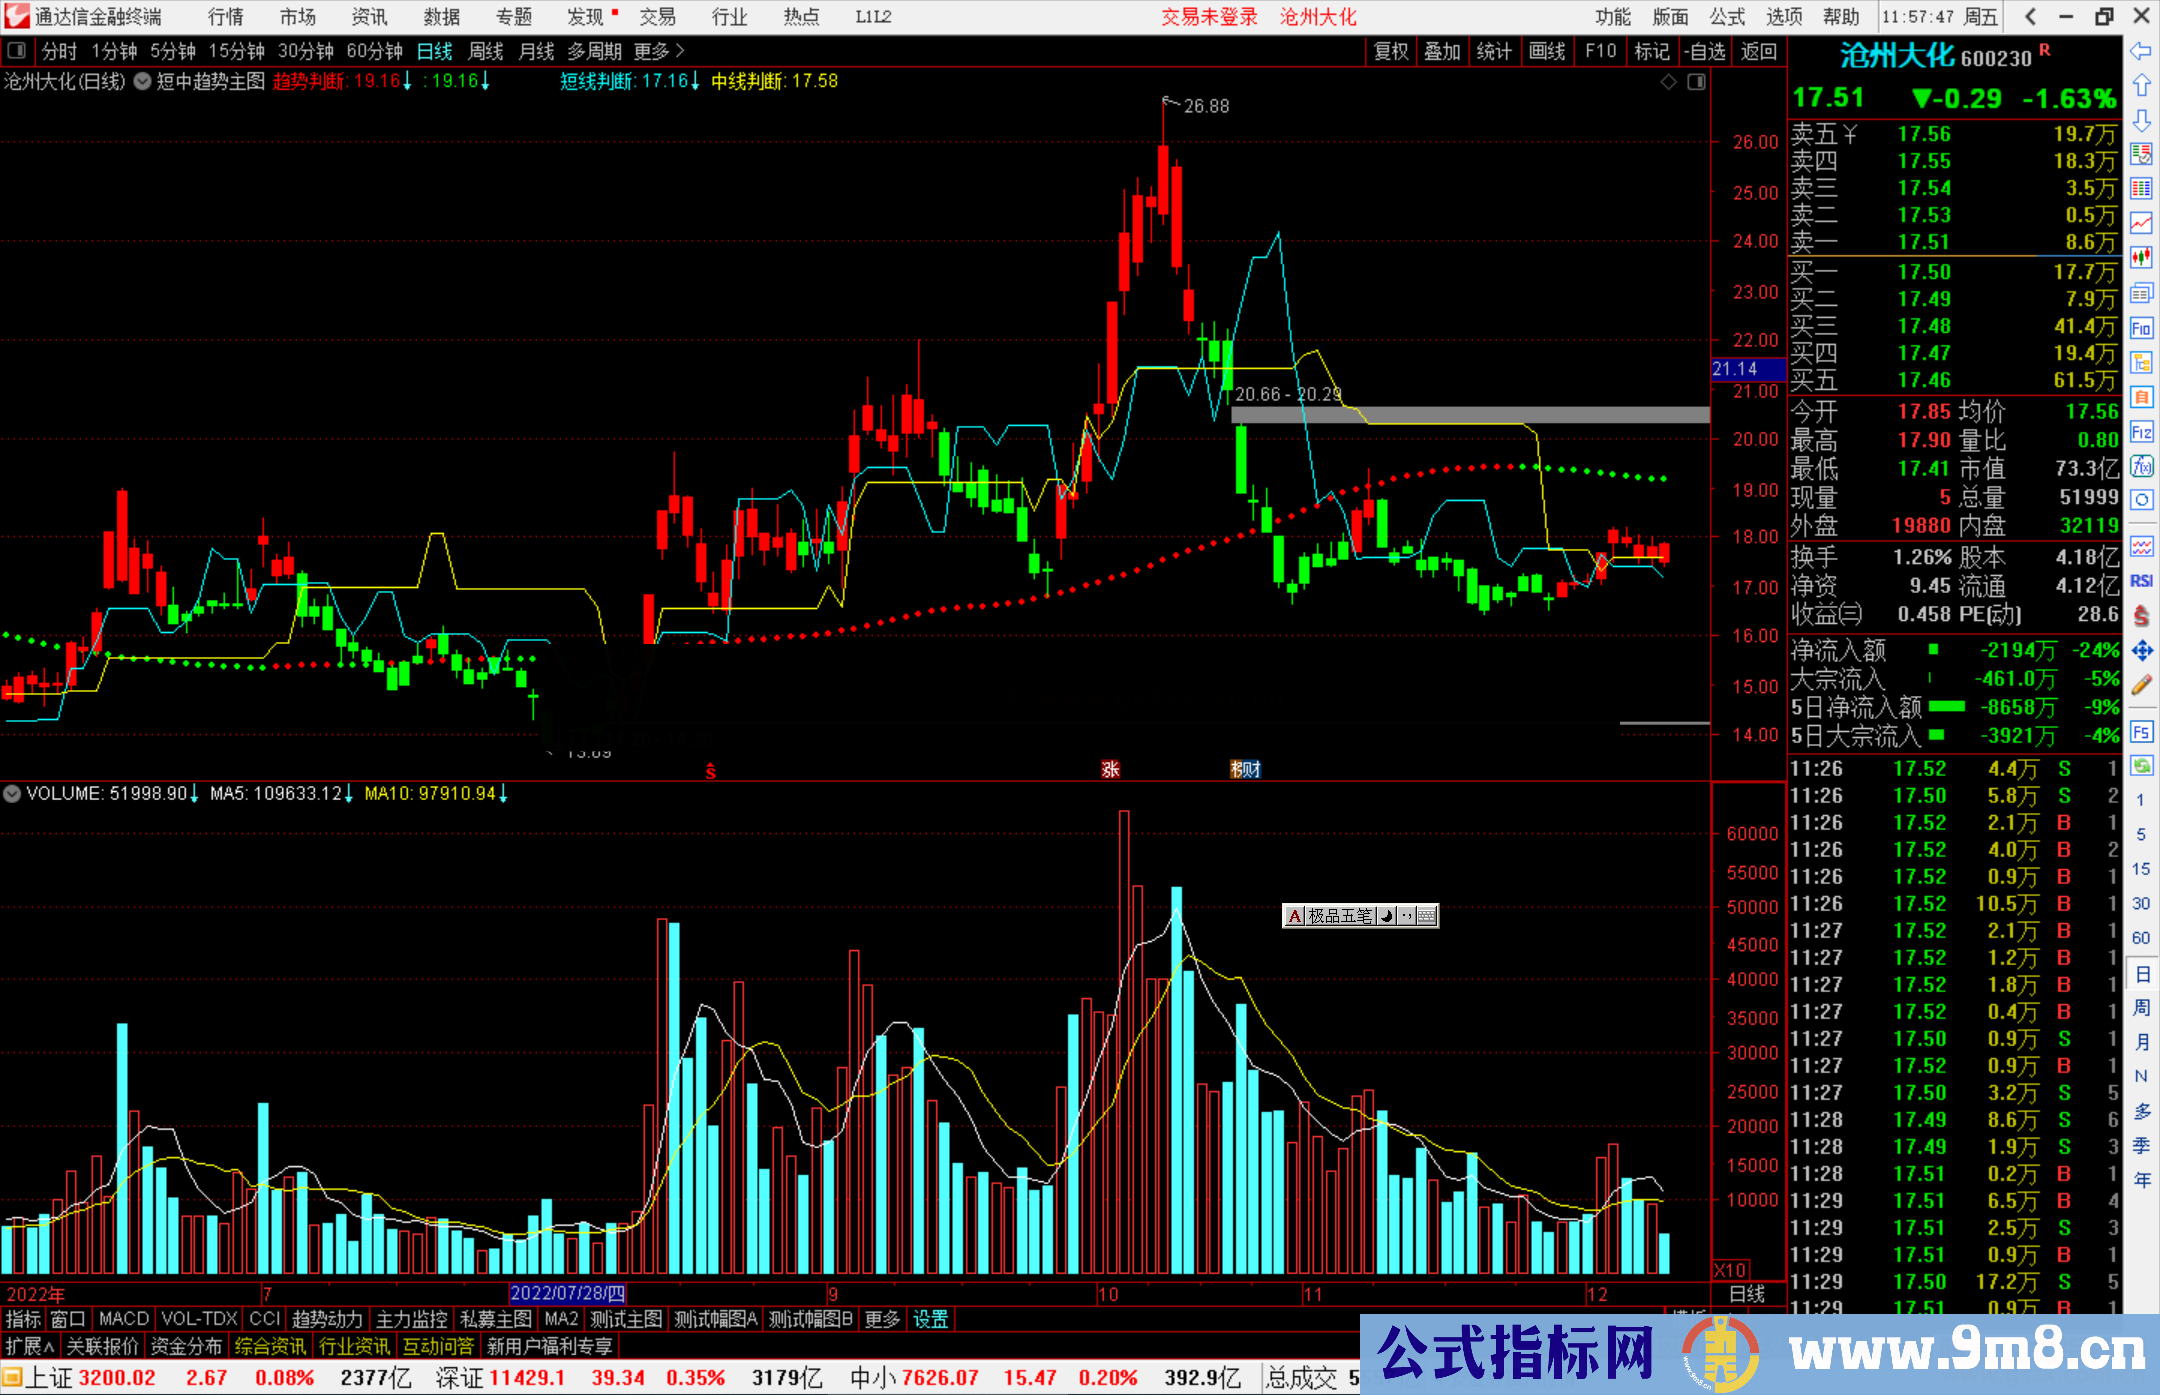This screenshot has height=1395, width=2160.
Task: Expand the 更多 timeframe options
Action: pyautogui.click(x=659, y=51)
